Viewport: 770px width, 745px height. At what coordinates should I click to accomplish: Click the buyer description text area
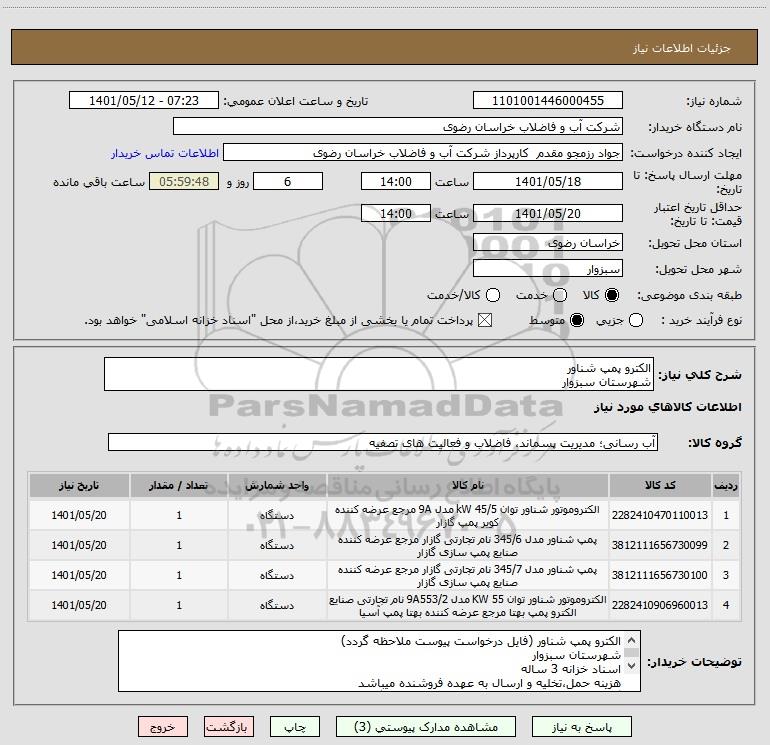(x=379, y=661)
